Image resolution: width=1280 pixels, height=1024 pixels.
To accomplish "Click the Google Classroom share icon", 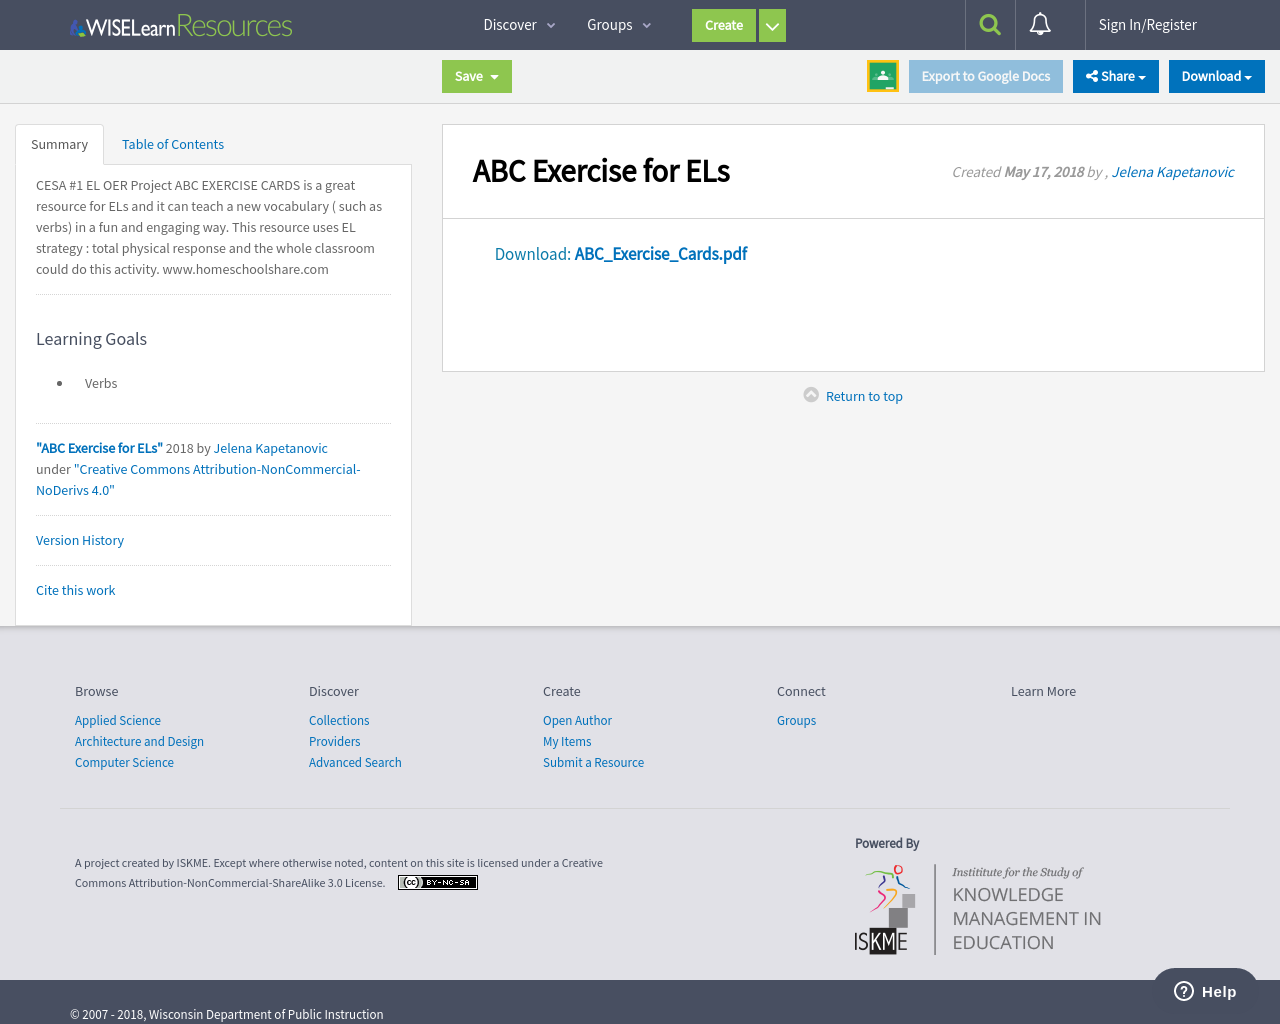I will (883, 75).
